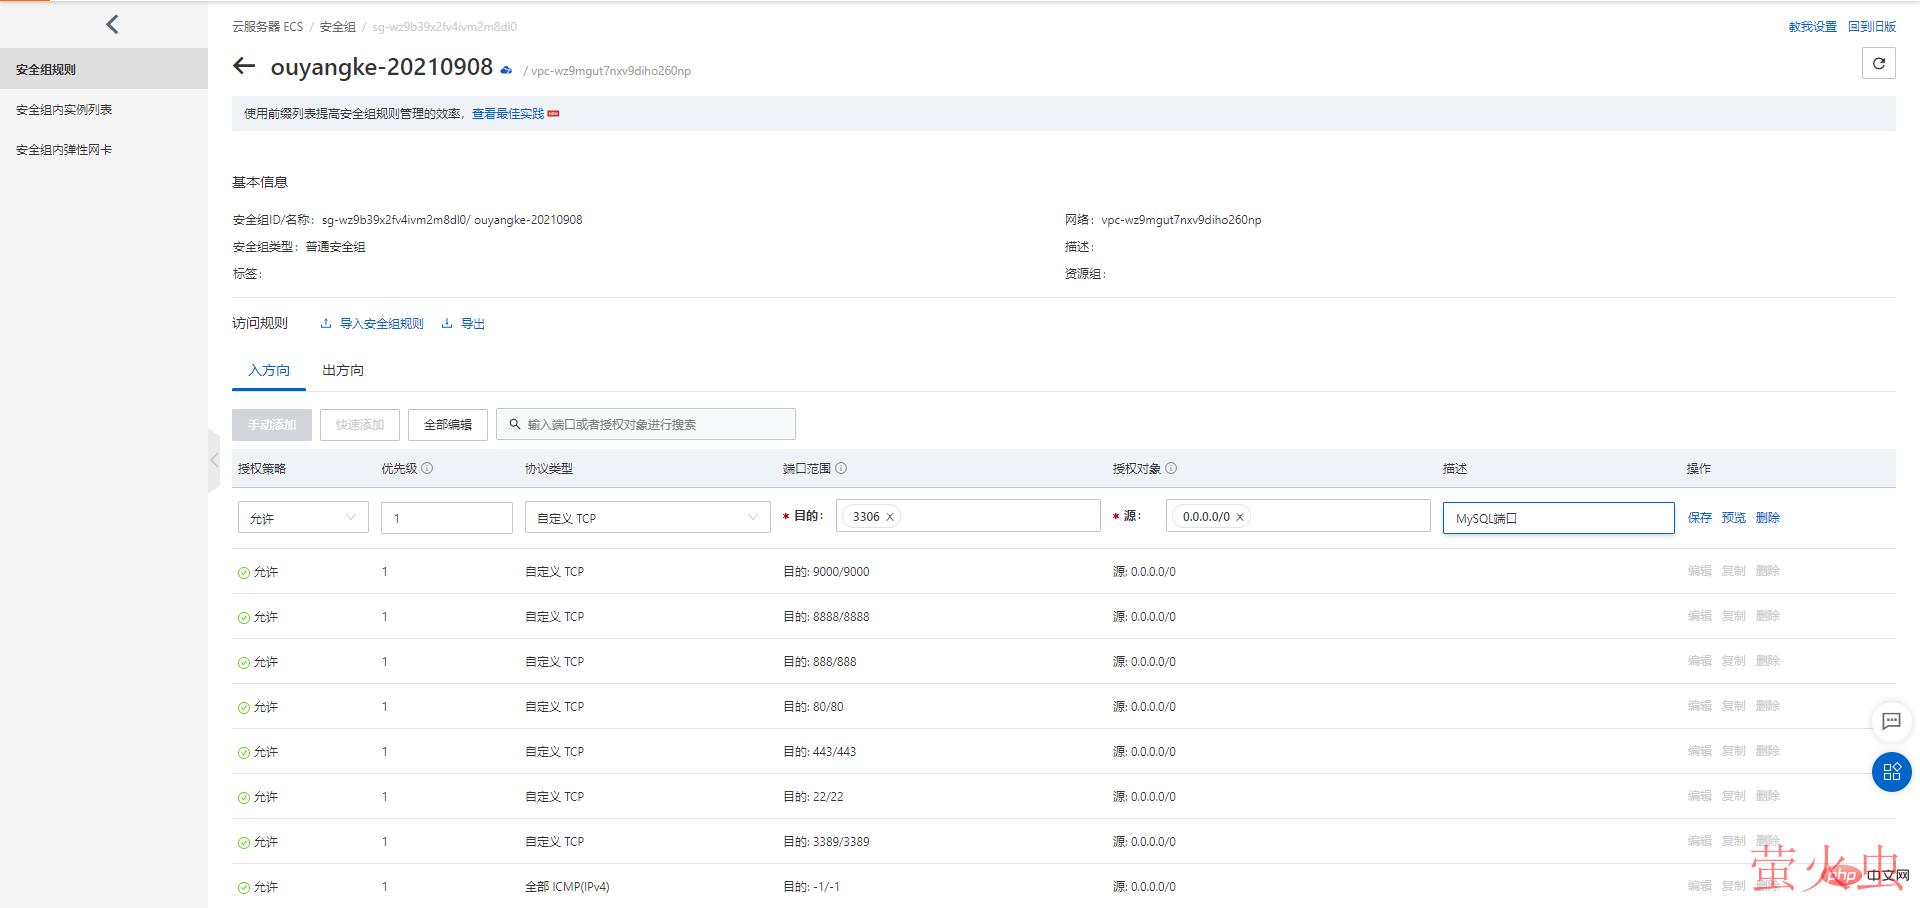Click 导入安全组规则 link
The image size is (1920, 908).
point(381,324)
